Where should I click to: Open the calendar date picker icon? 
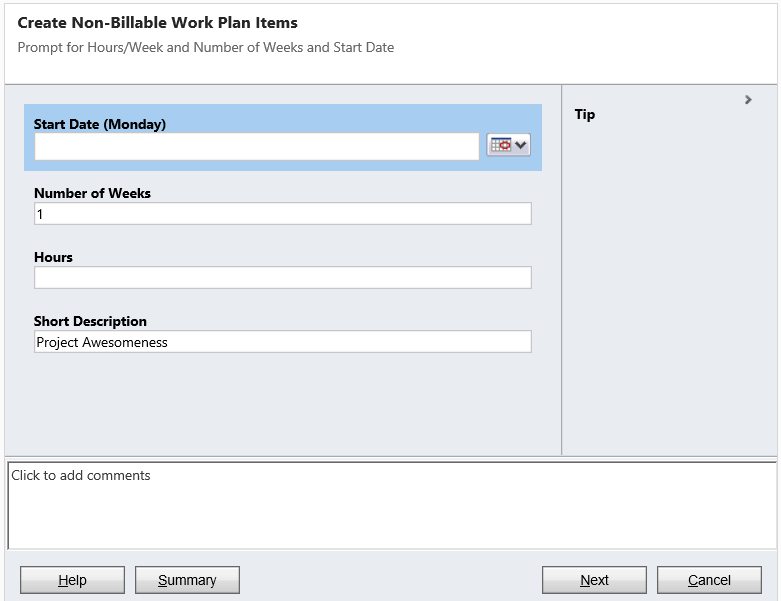click(x=501, y=145)
